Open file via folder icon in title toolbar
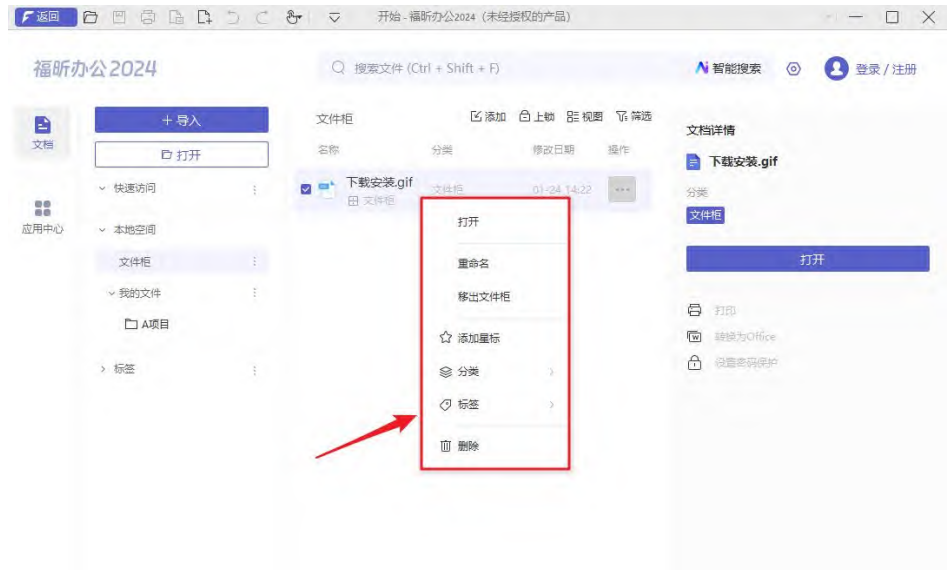Image resolution: width=952 pixels, height=576 pixels. 90,17
